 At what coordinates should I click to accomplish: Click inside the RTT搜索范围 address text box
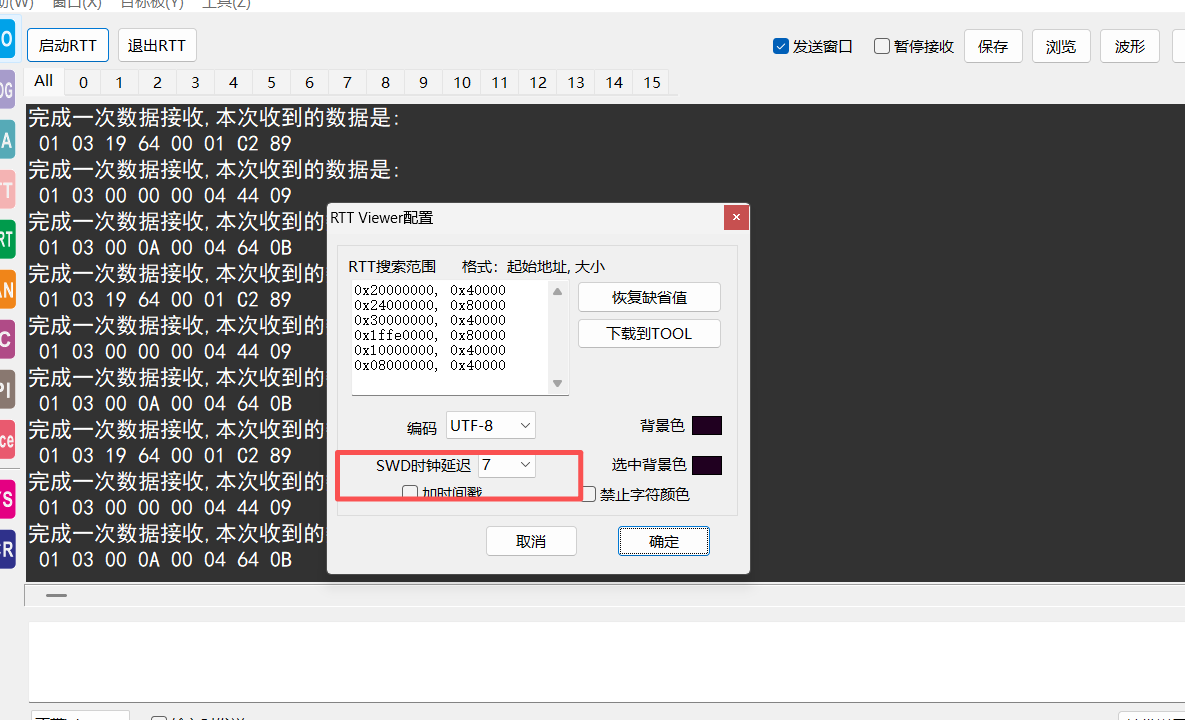[x=450, y=337]
